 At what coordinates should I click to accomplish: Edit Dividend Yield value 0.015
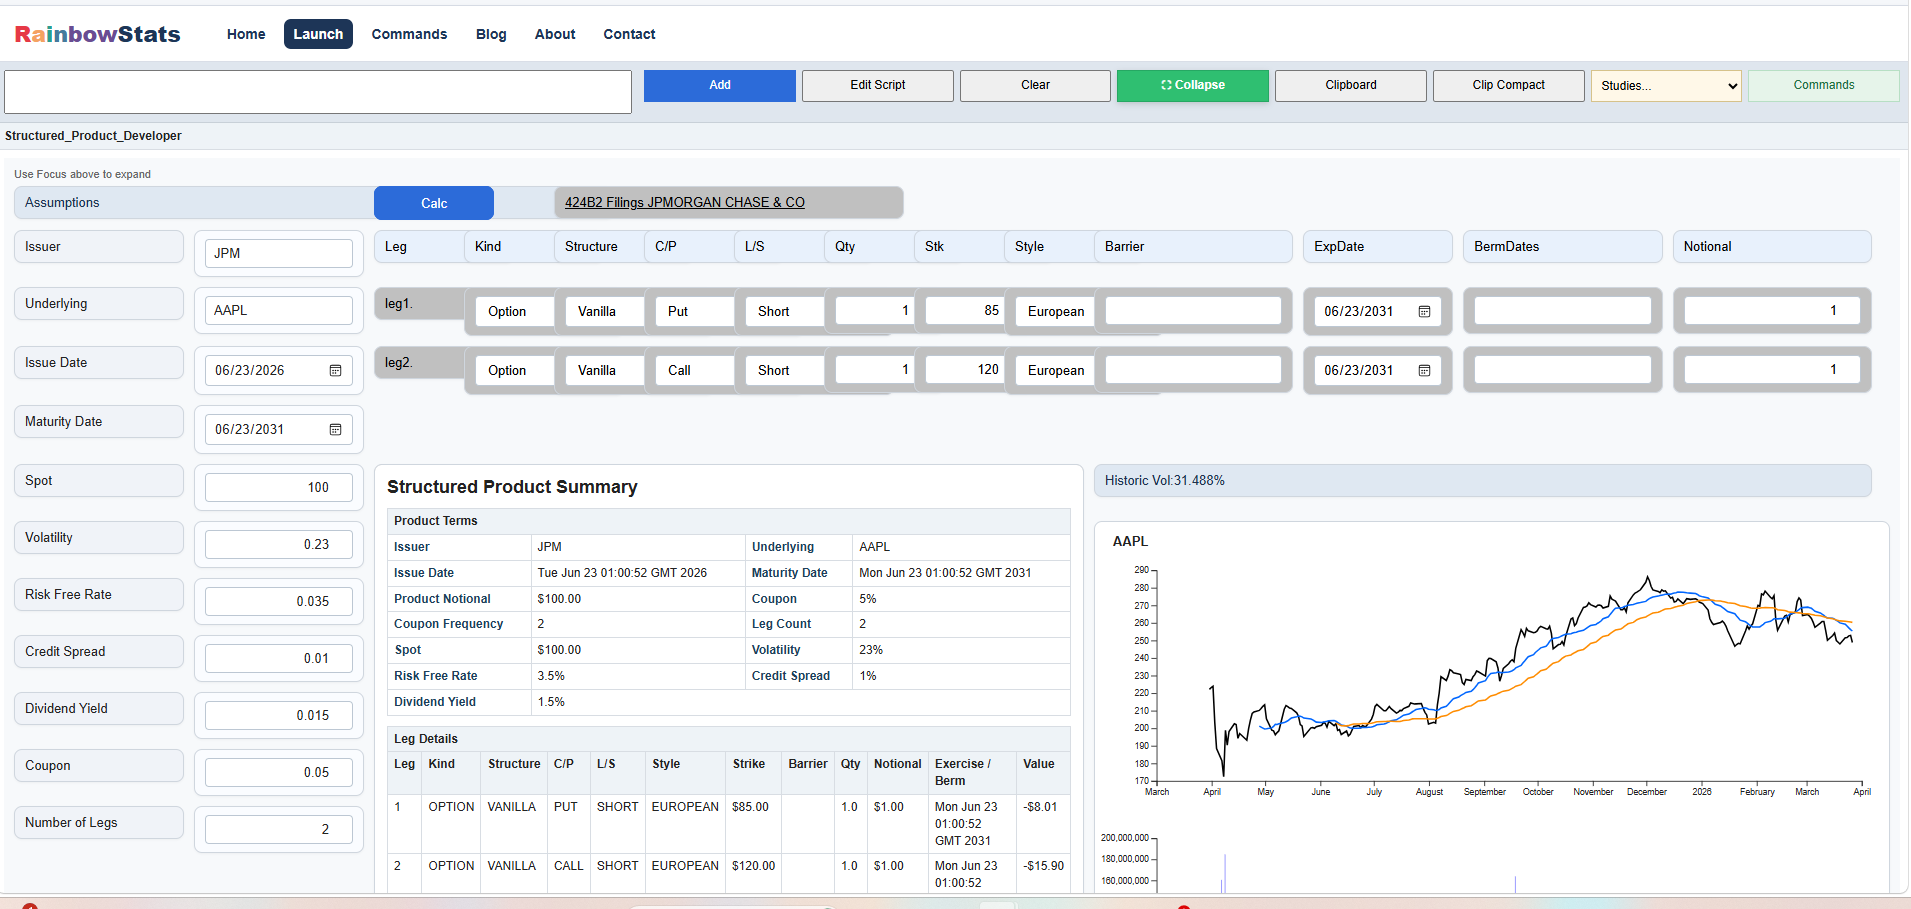click(x=279, y=715)
